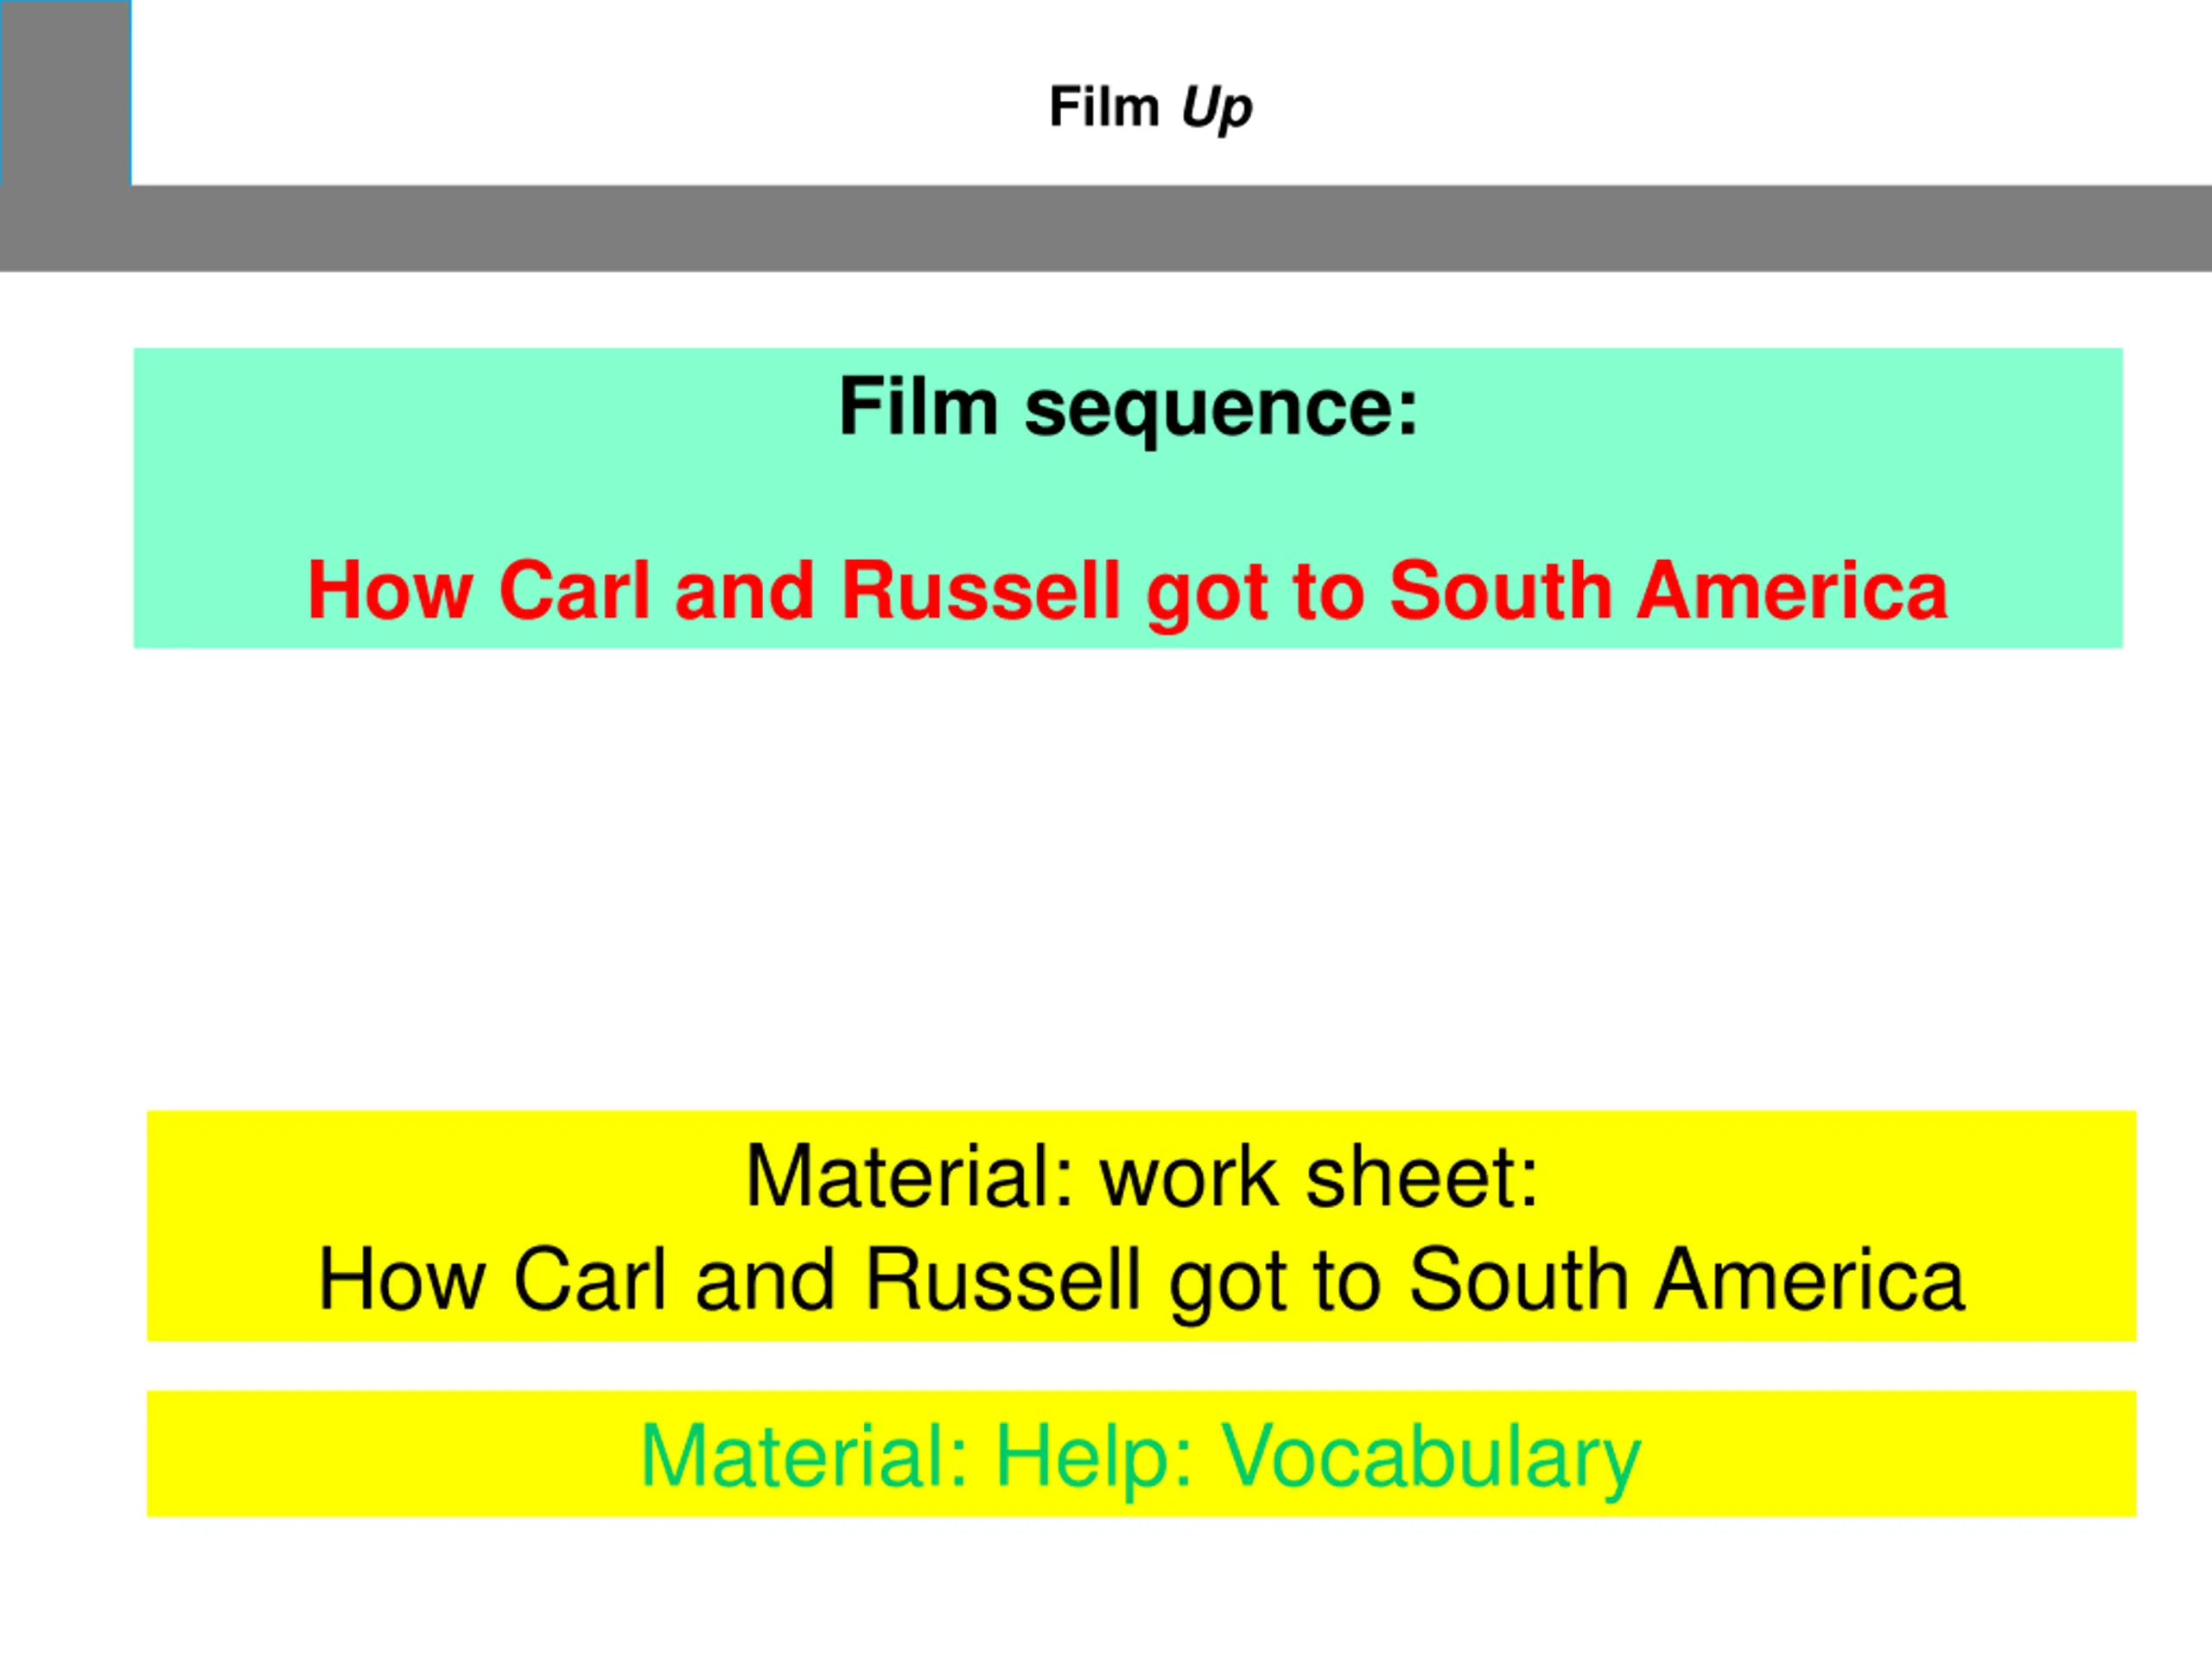Click the green word Vocabulary

click(1431, 1459)
